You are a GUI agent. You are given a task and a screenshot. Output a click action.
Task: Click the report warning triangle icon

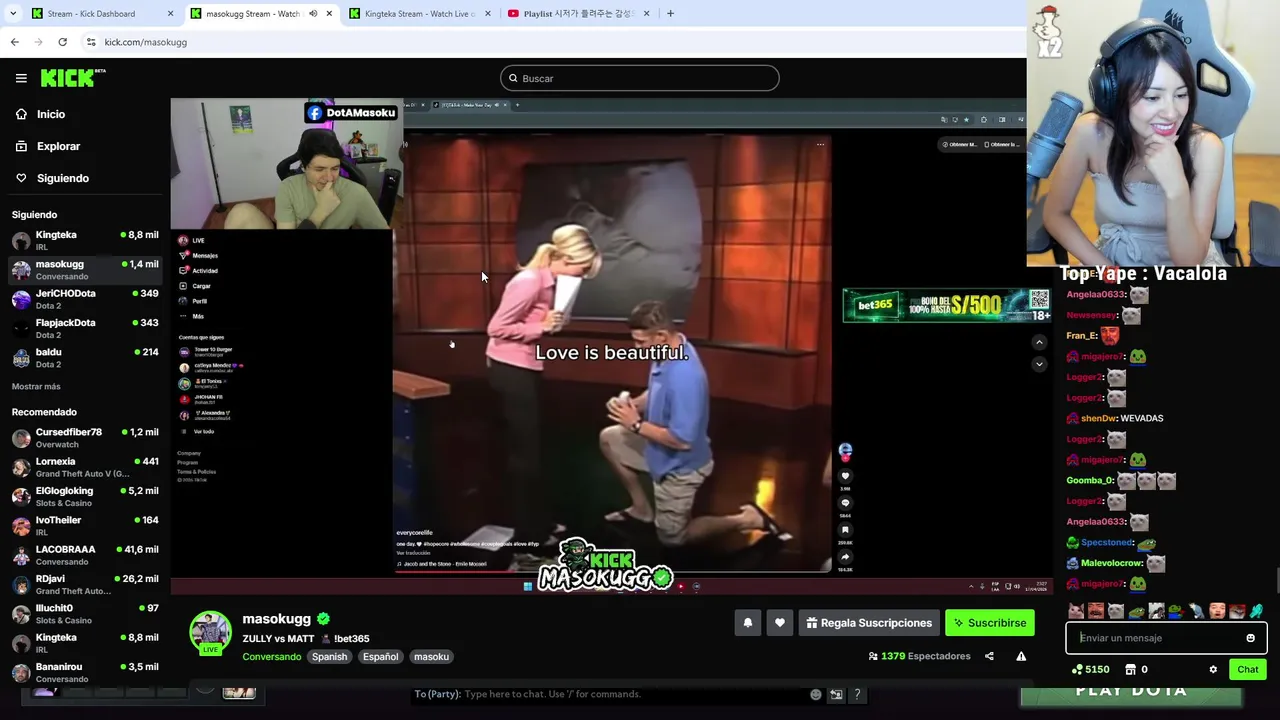pyautogui.click(x=1021, y=656)
